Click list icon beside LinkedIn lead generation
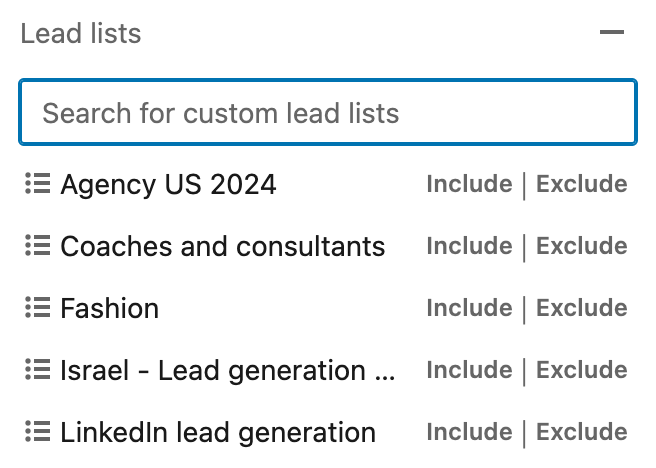656x468 pixels. [x=38, y=431]
